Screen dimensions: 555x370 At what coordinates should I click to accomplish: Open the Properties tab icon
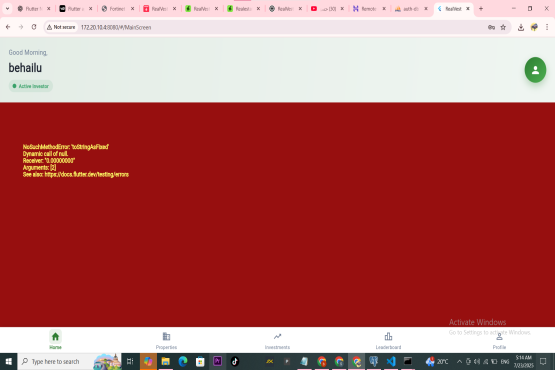(x=166, y=336)
